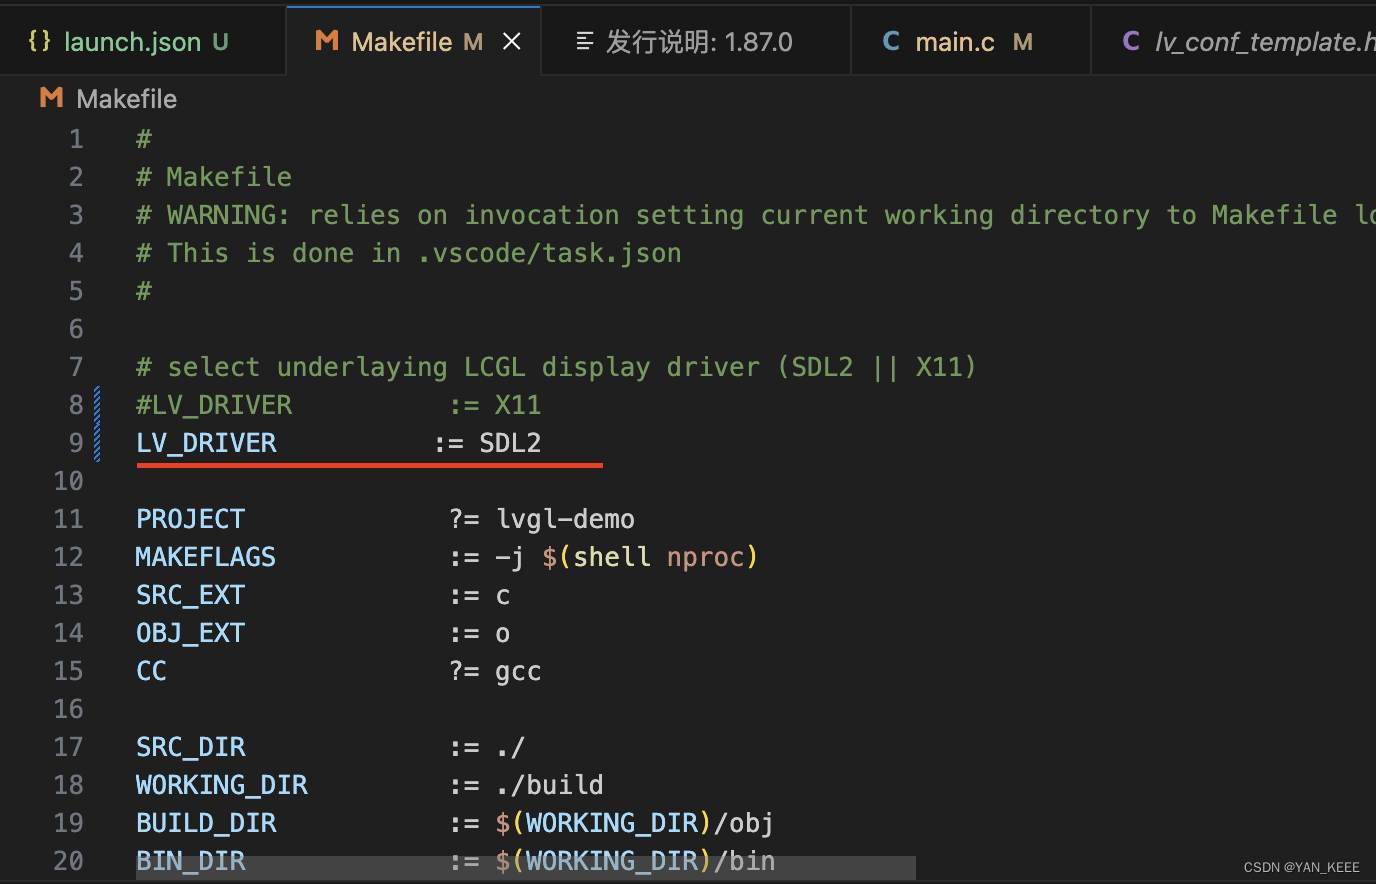The width and height of the screenshot is (1376, 884).
Task: Click the BIN_DIR variable name
Action: pos(190,861)
